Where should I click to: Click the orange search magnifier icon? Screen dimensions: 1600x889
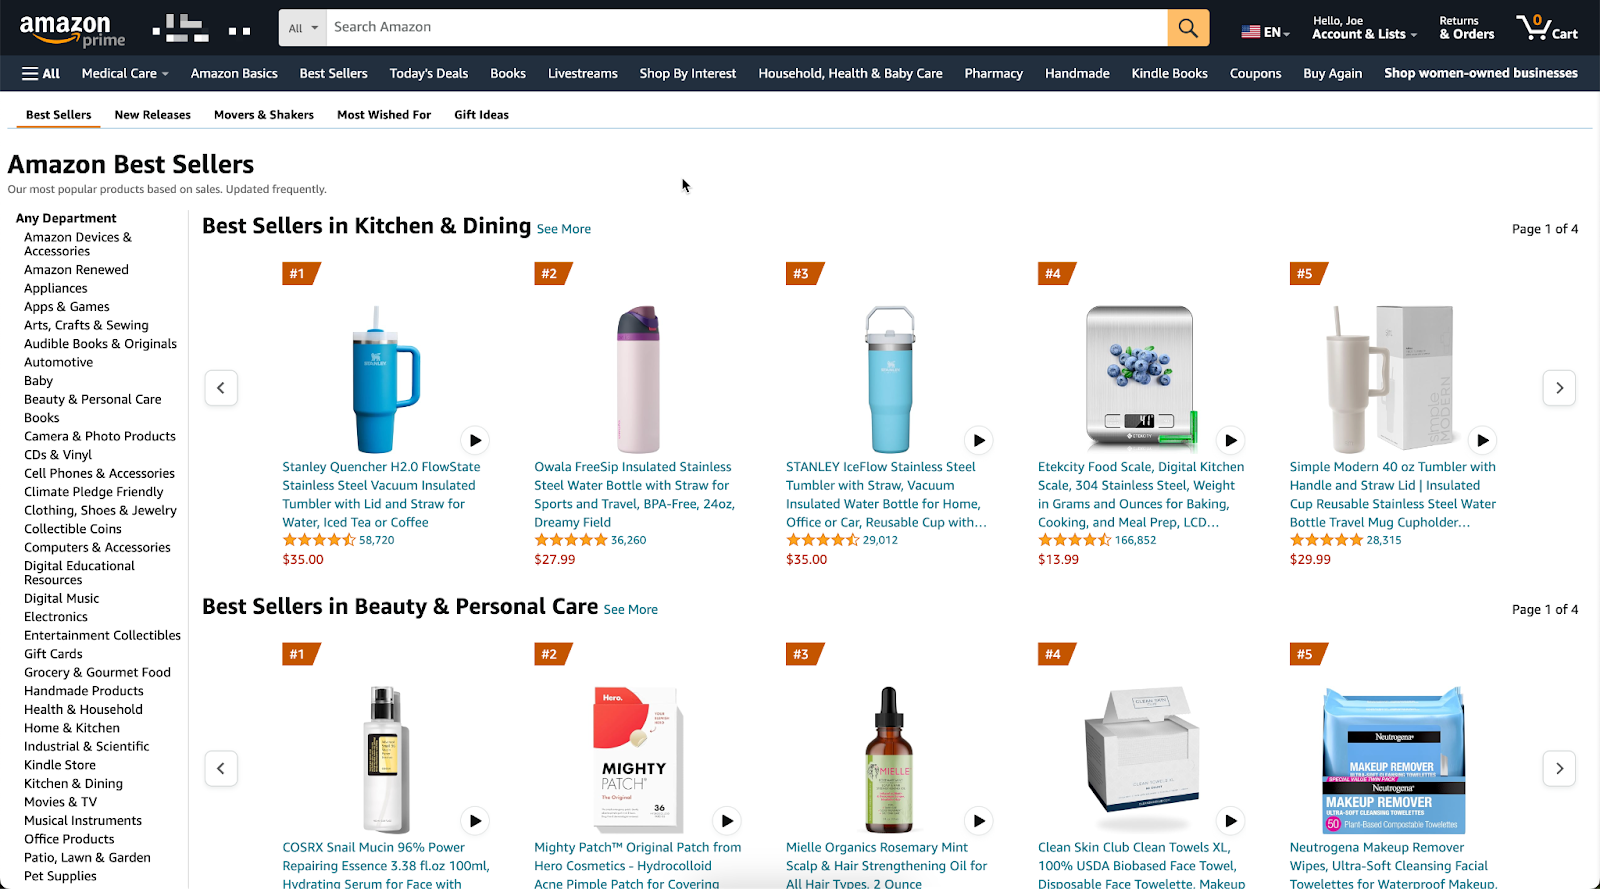1187,27
